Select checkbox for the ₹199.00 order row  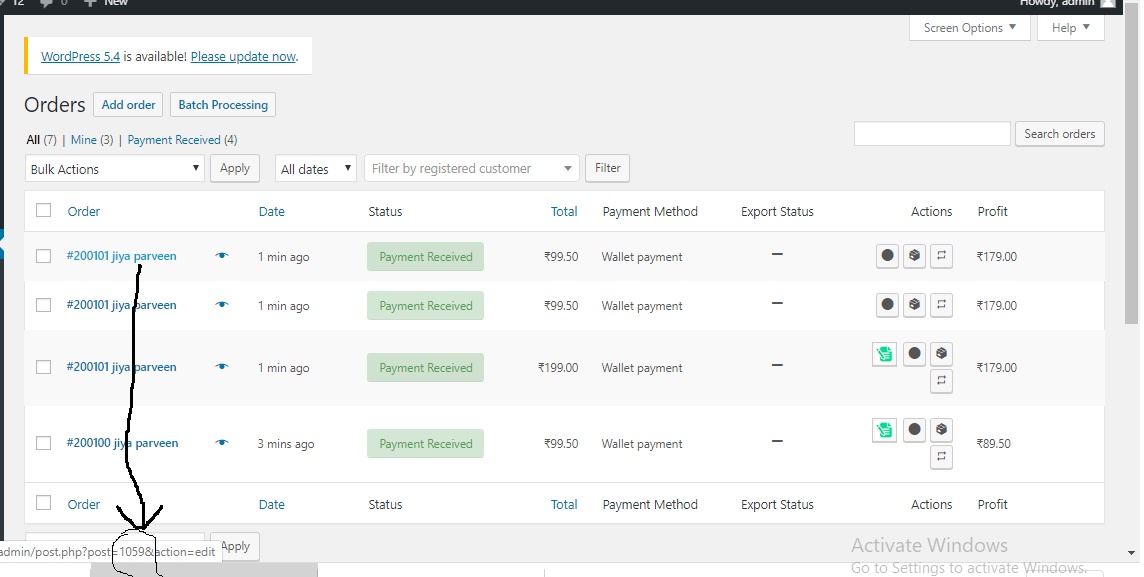click(x=44, y=367)
